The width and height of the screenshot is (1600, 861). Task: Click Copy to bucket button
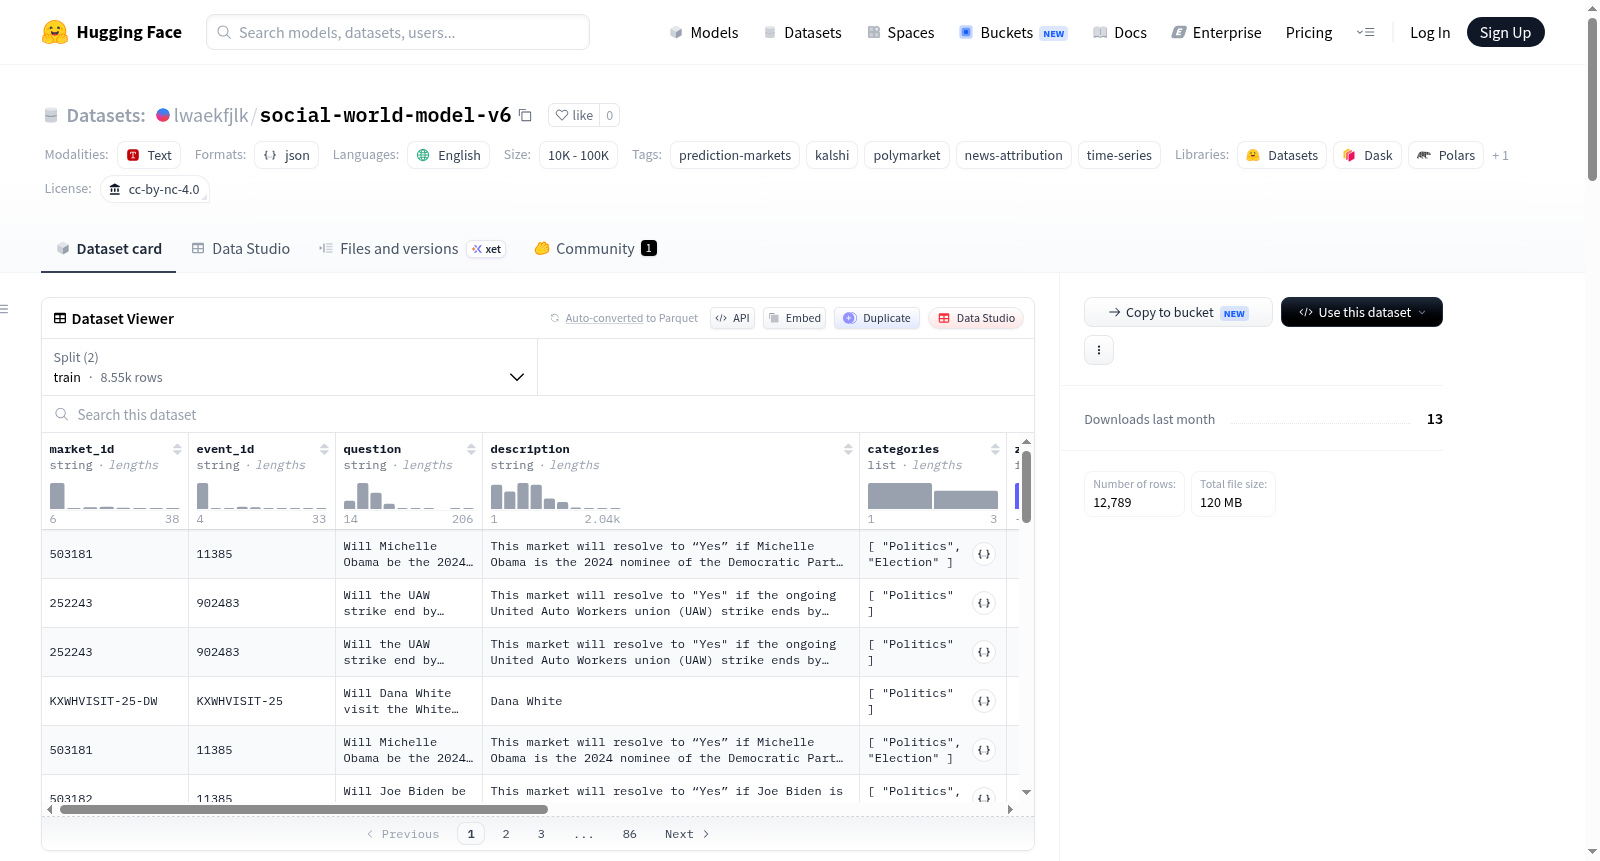(x=1178, y=312)
